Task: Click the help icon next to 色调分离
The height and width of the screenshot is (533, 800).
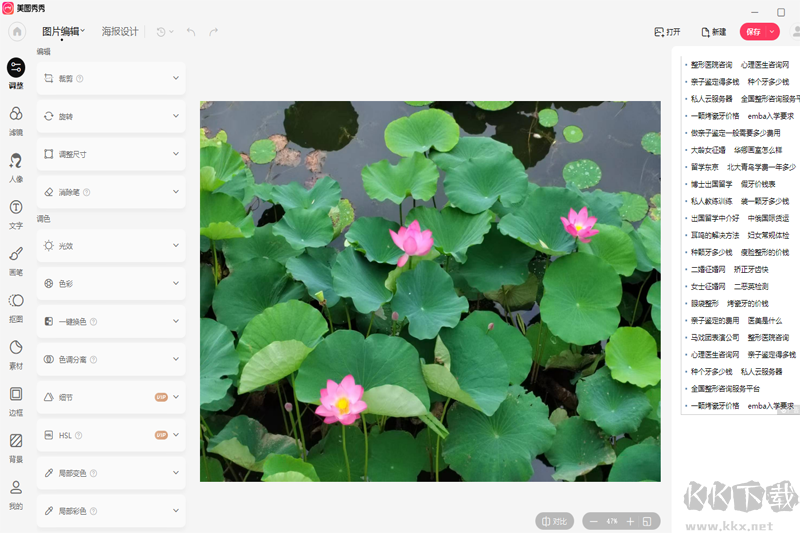Action: click(93, 360)
